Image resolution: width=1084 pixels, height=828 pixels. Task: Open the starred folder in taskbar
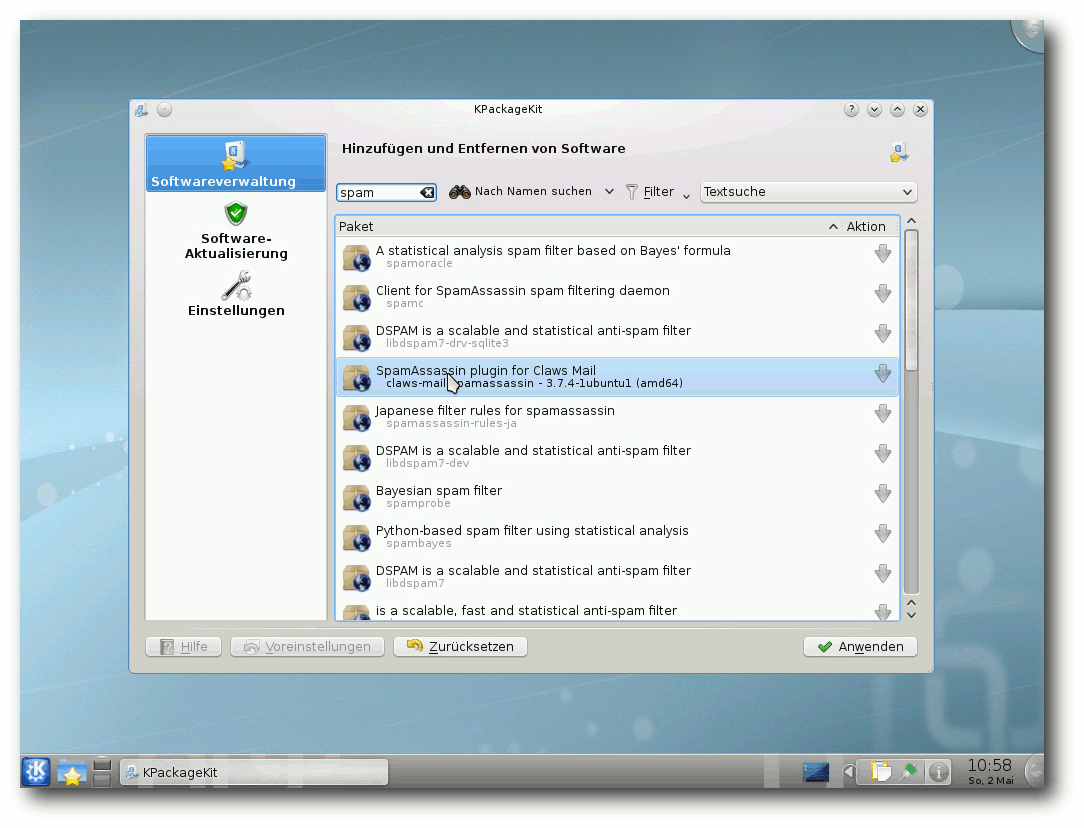click(x=71, y=772)
